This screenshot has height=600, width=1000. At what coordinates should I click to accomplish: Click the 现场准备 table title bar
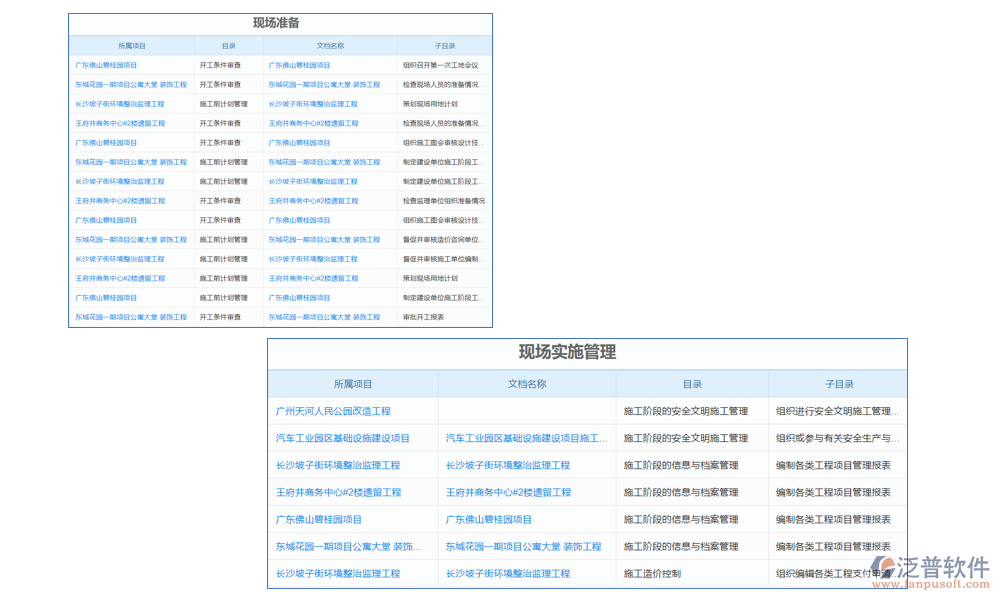pyautogui.click(x=279, y=23)
